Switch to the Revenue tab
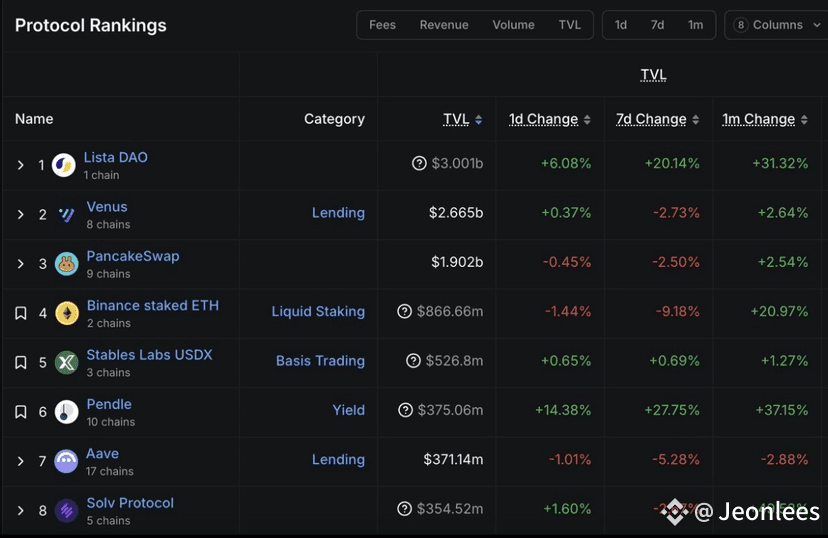Image resolution: width=828 pixels, height=538 pixels. (444, 25)
